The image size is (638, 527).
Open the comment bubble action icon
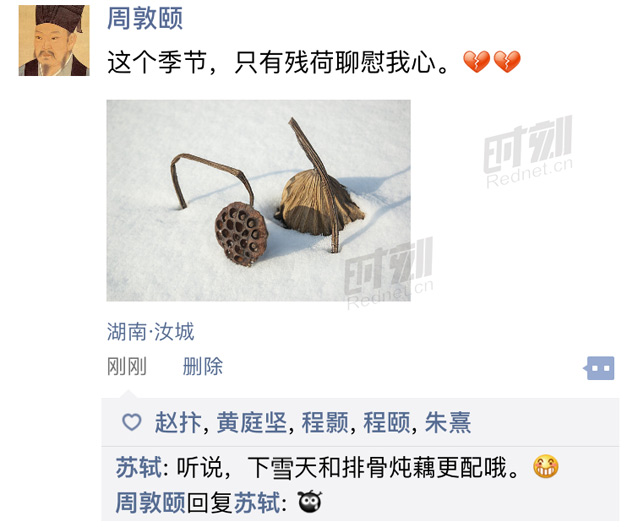pos(599,368)
